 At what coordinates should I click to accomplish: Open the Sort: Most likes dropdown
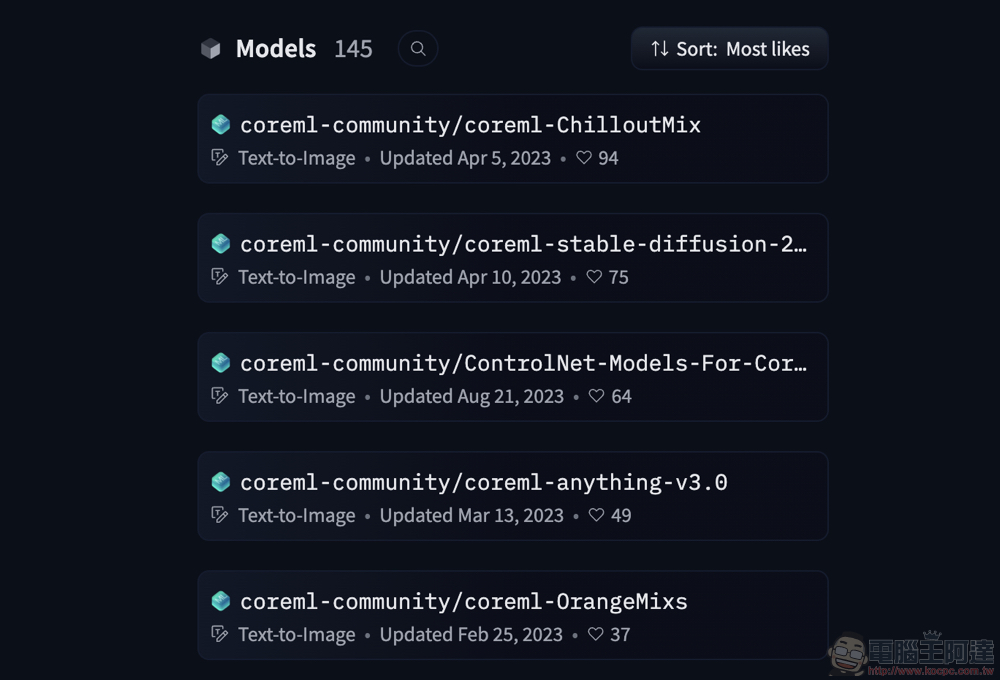pos(730,48)
